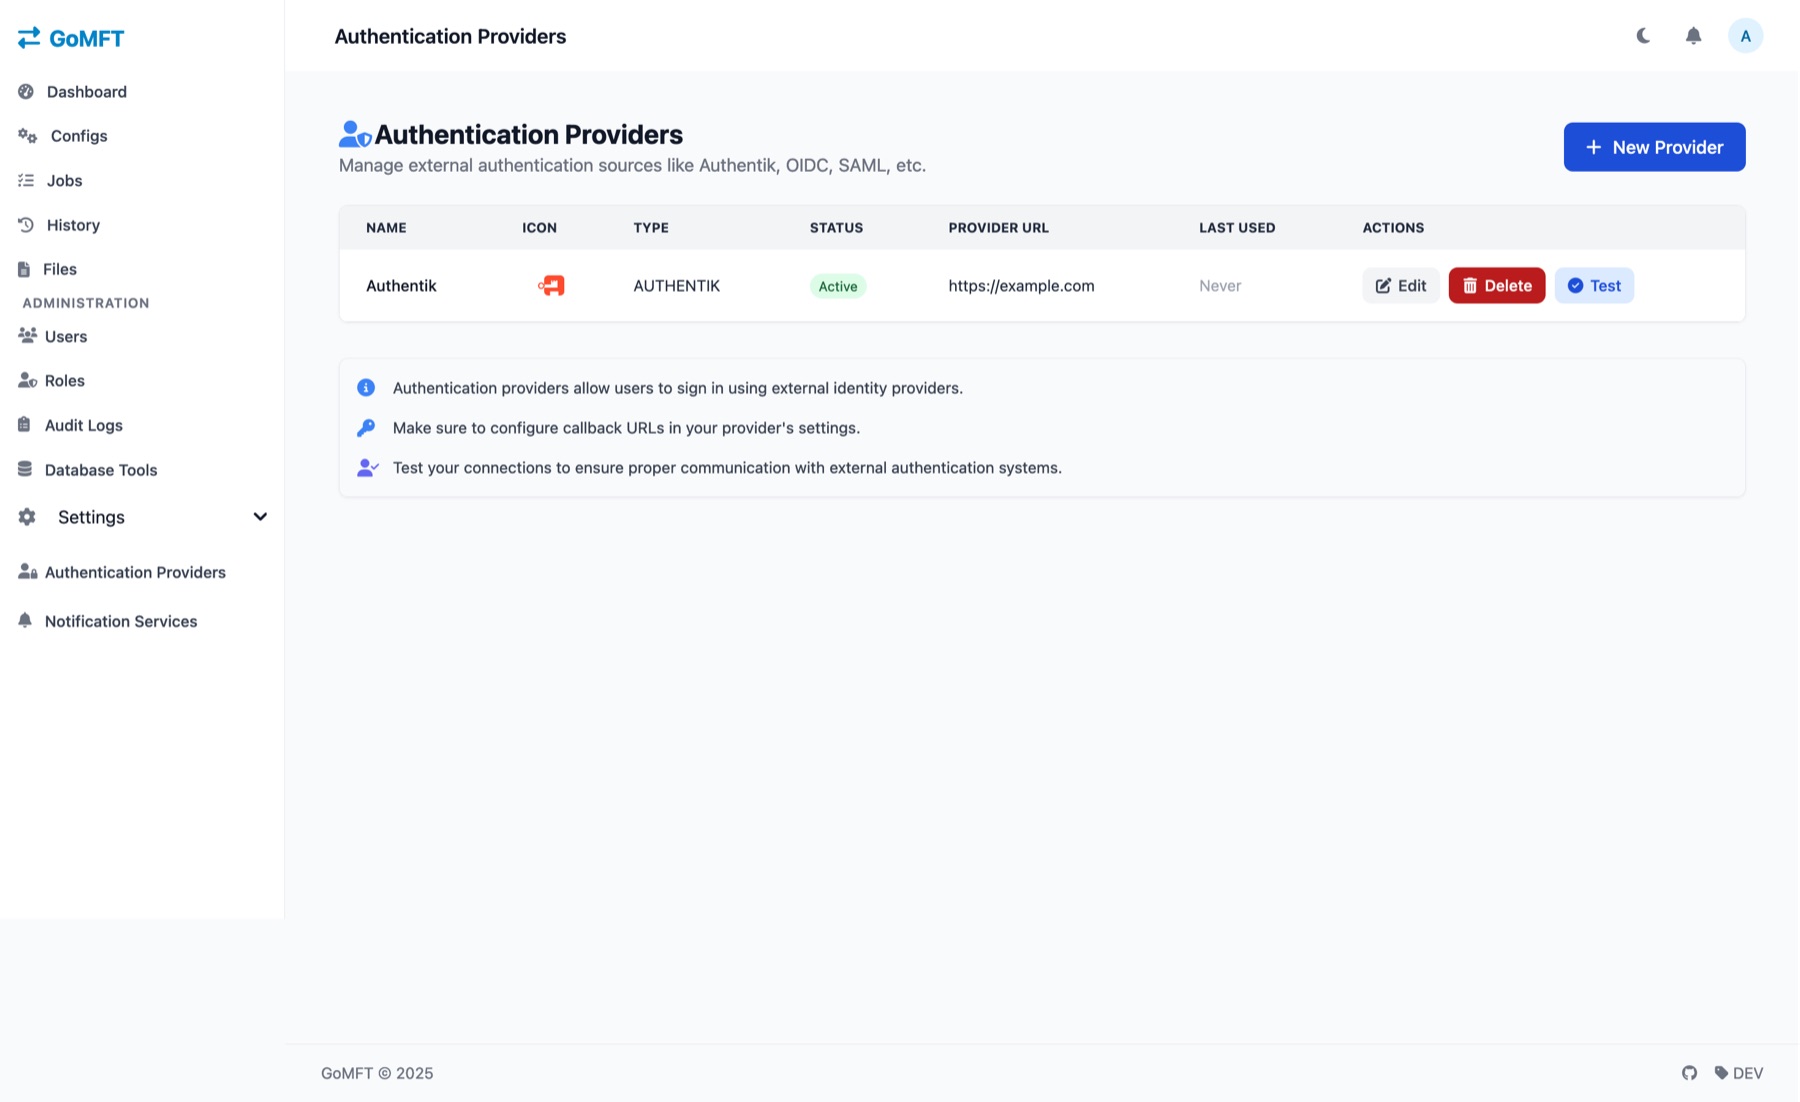Click the DEV version label in footer
The image size is (1800, 1102).
point(1748,1073)
